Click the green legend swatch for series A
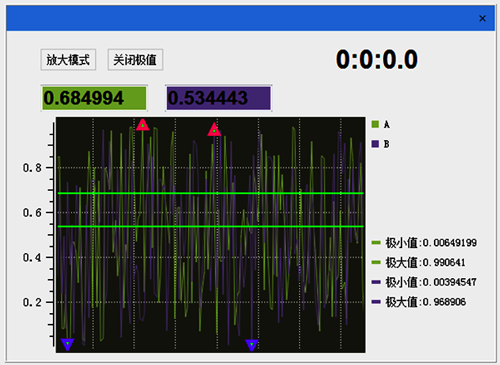The image size is (500, 365). [375, 124]
